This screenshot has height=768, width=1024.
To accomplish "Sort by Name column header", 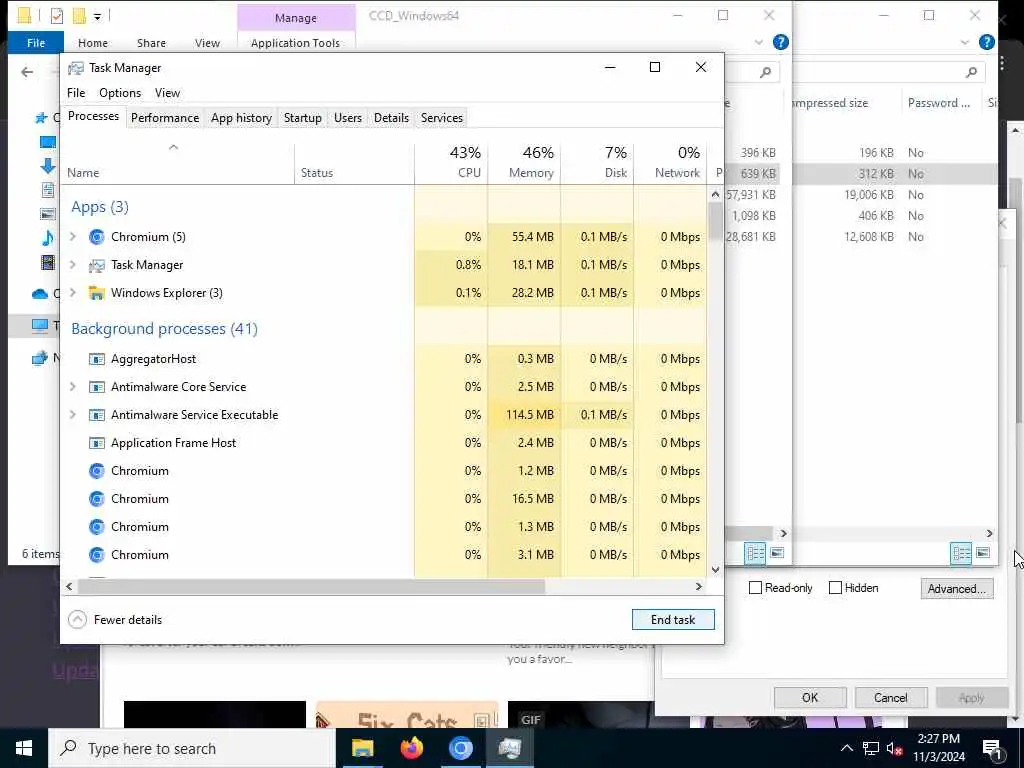I will 178,163.
